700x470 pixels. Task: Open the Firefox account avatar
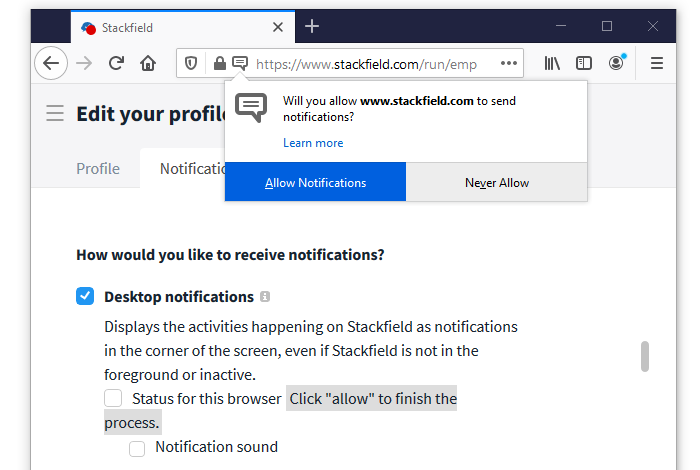coord(617,63)
